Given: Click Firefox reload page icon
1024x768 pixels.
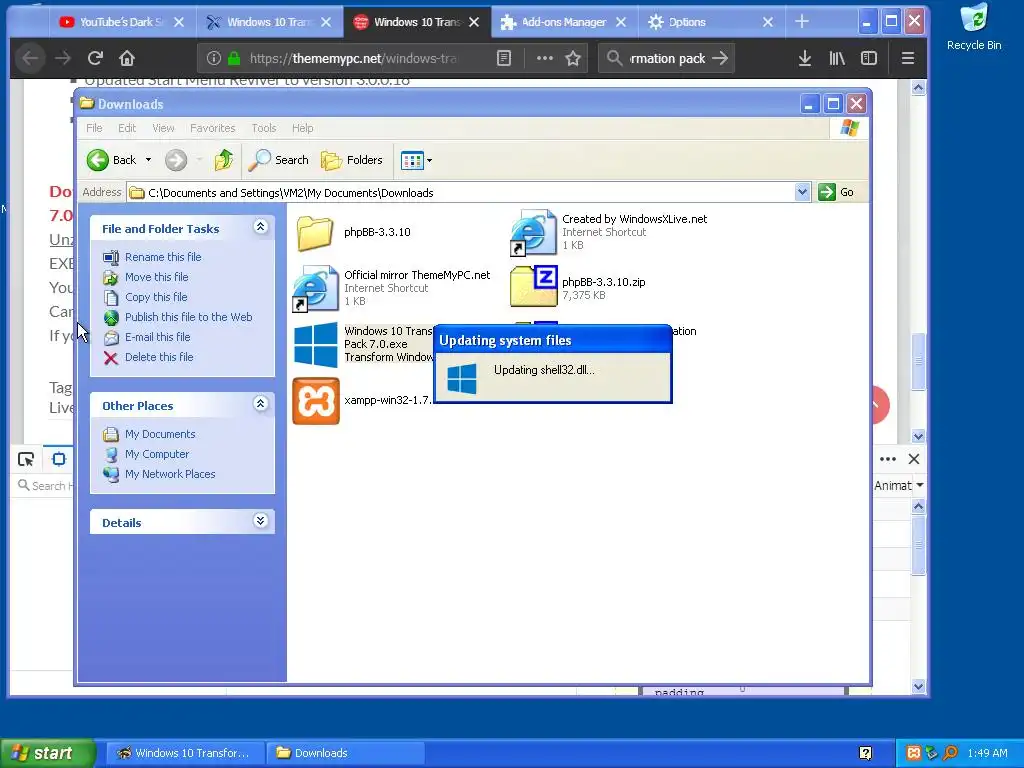Looking at the screenshot, I should 95,58.
